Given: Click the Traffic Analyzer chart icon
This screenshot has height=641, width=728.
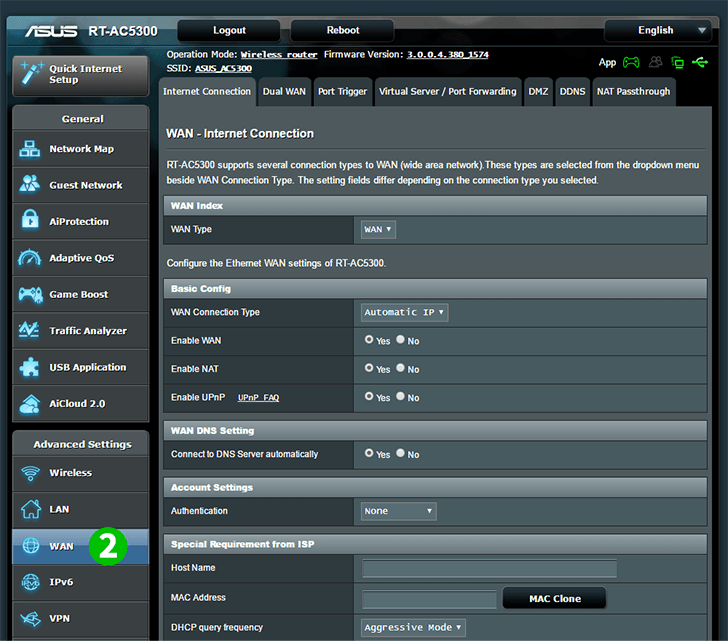Looking at the screenshot, I should click(x=29, y=330).
